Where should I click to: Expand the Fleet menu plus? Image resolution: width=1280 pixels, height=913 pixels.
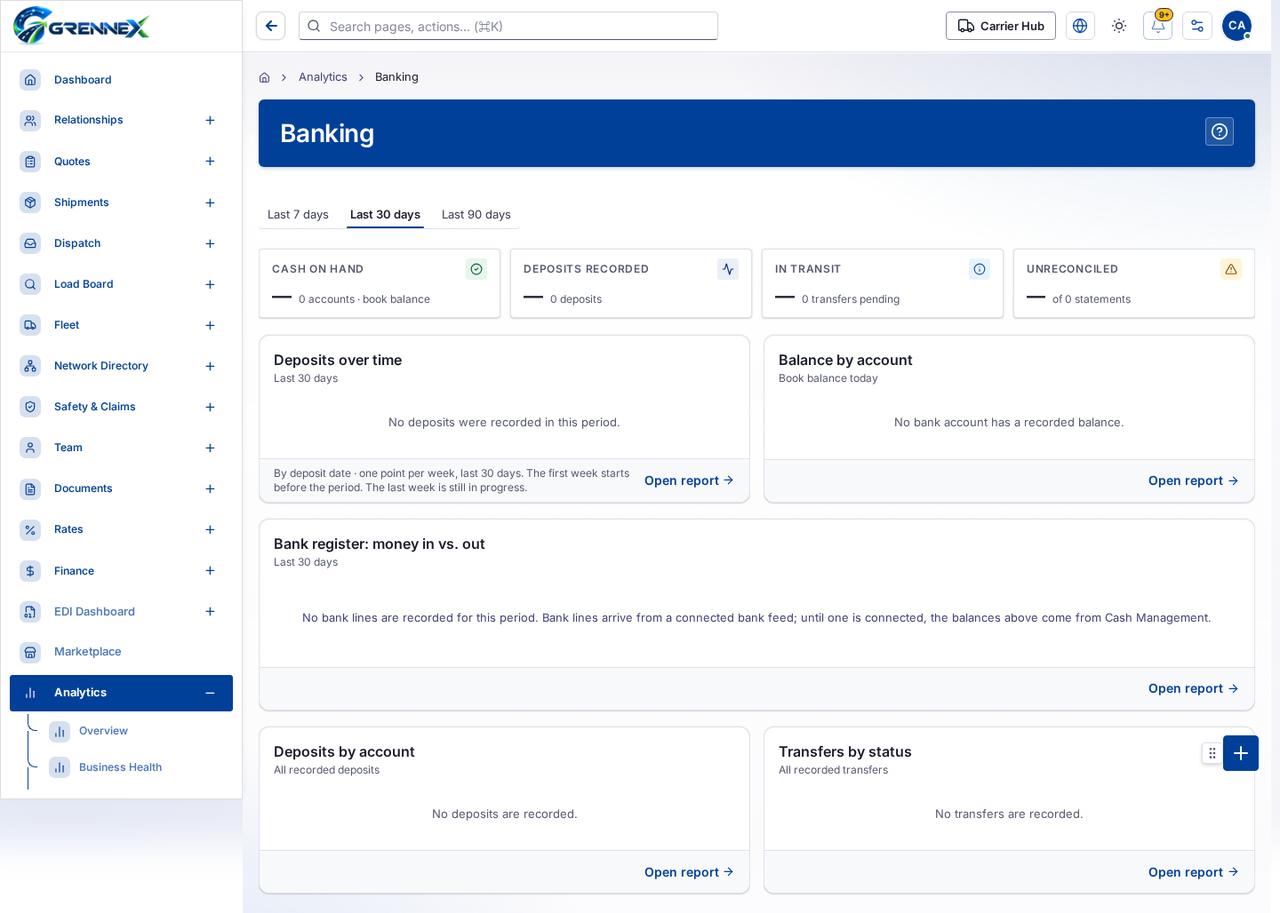(210, 325)
